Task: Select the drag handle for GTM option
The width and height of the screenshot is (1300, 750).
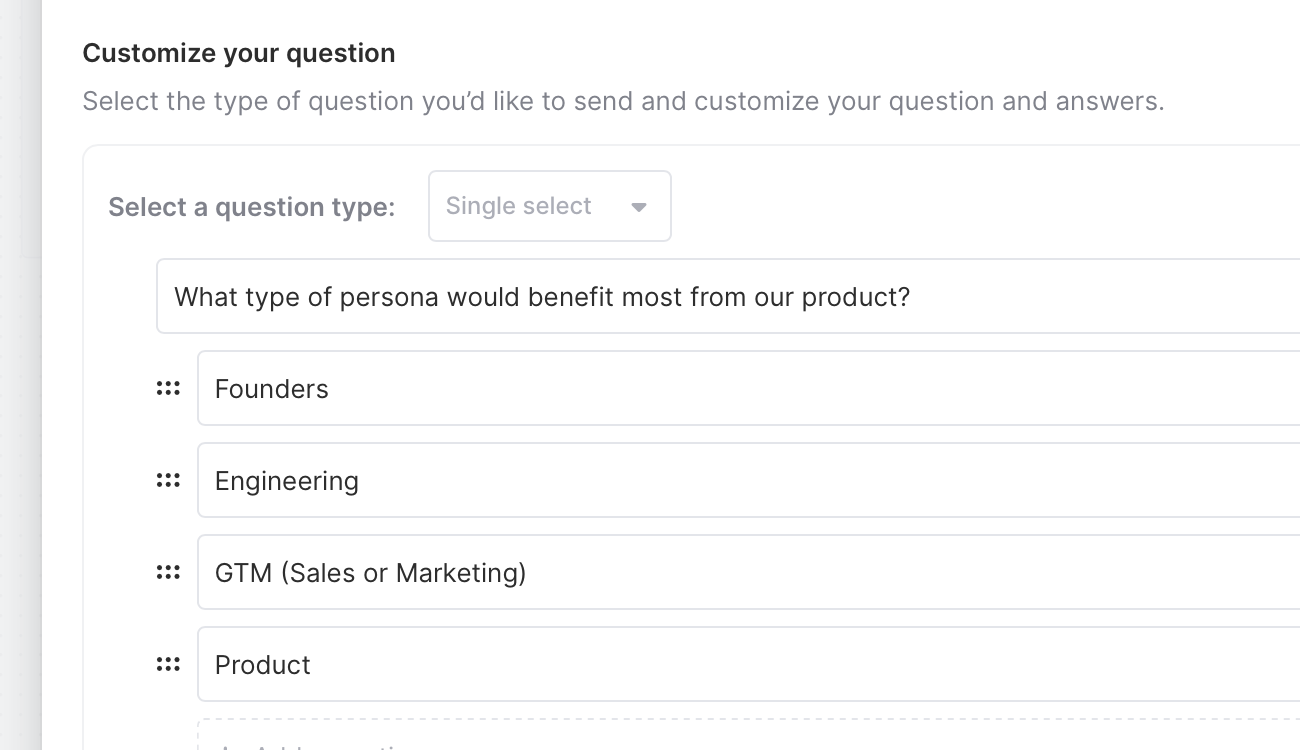Action: 168,573
